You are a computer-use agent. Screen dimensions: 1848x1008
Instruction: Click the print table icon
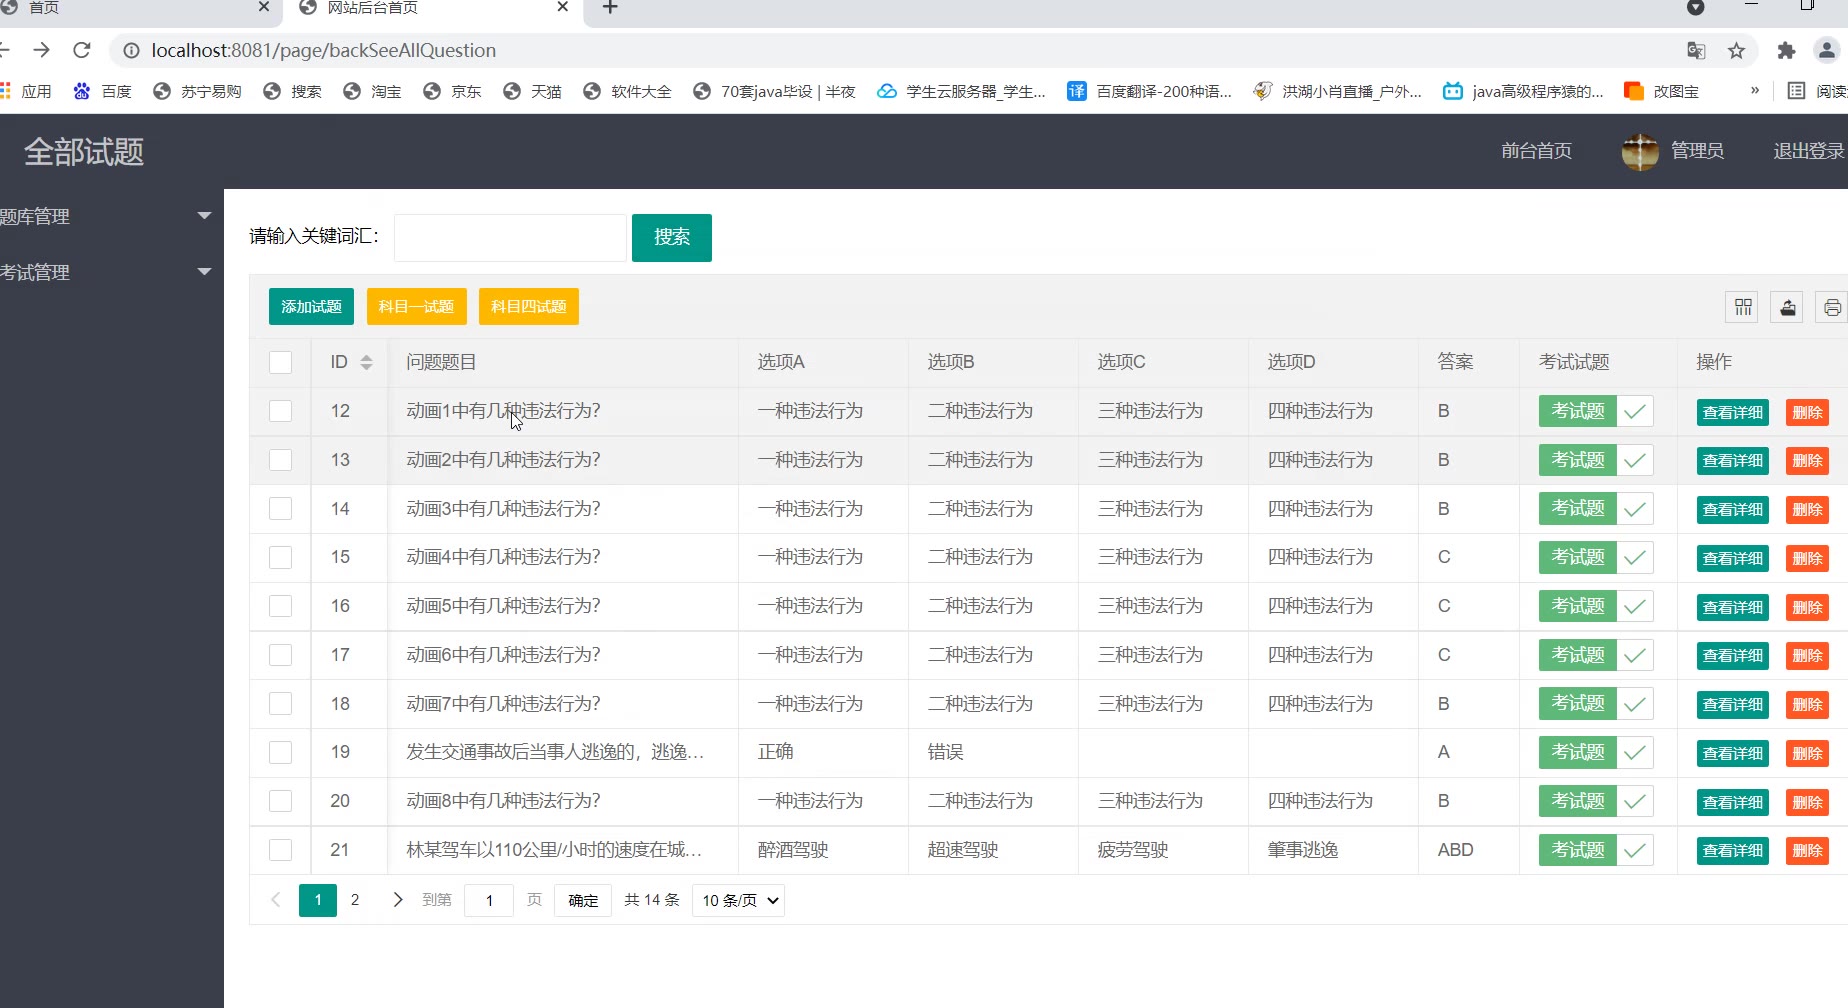pyautogui.click(x=1832, y=307)
